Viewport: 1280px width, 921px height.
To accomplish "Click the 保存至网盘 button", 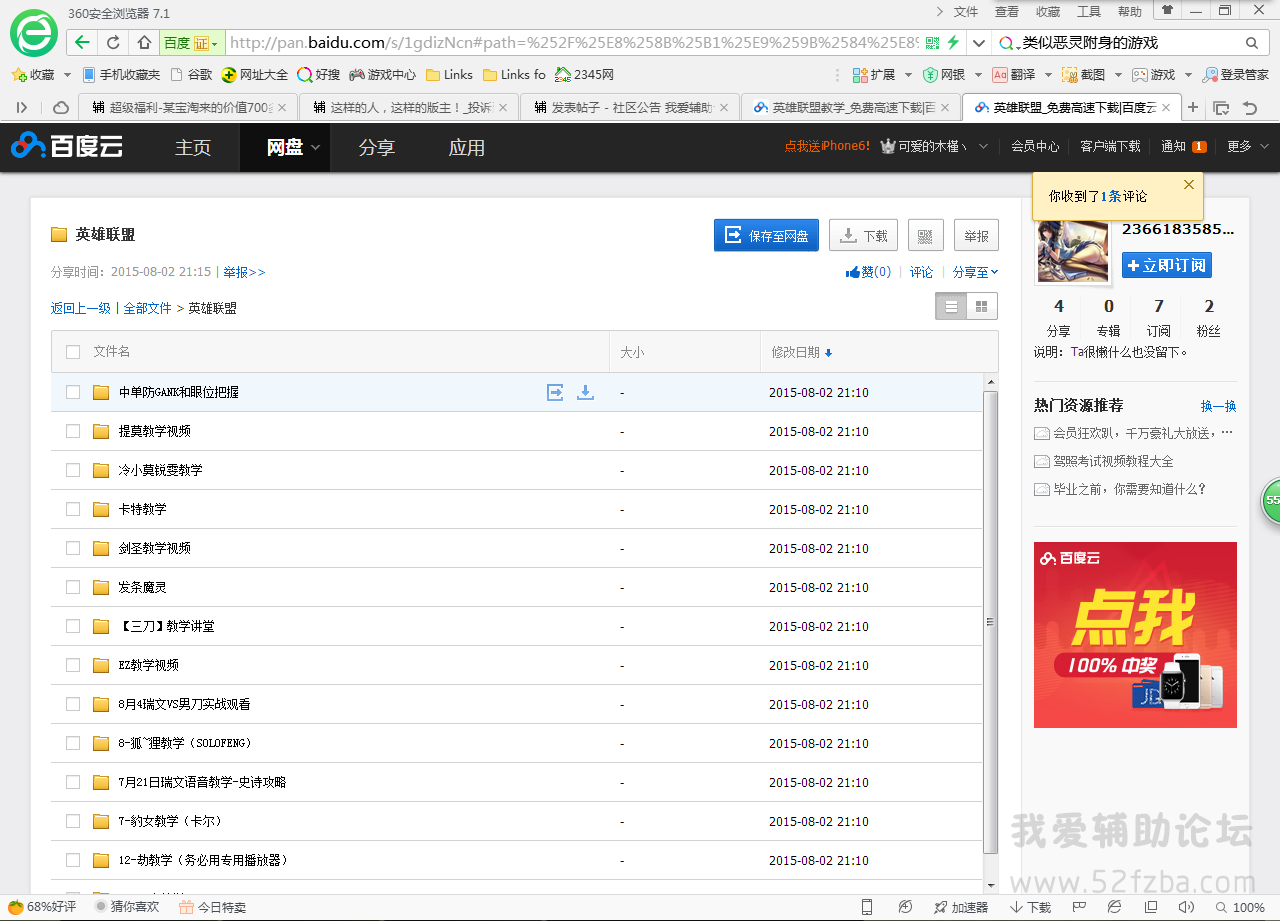I will (x=766, y=236).
